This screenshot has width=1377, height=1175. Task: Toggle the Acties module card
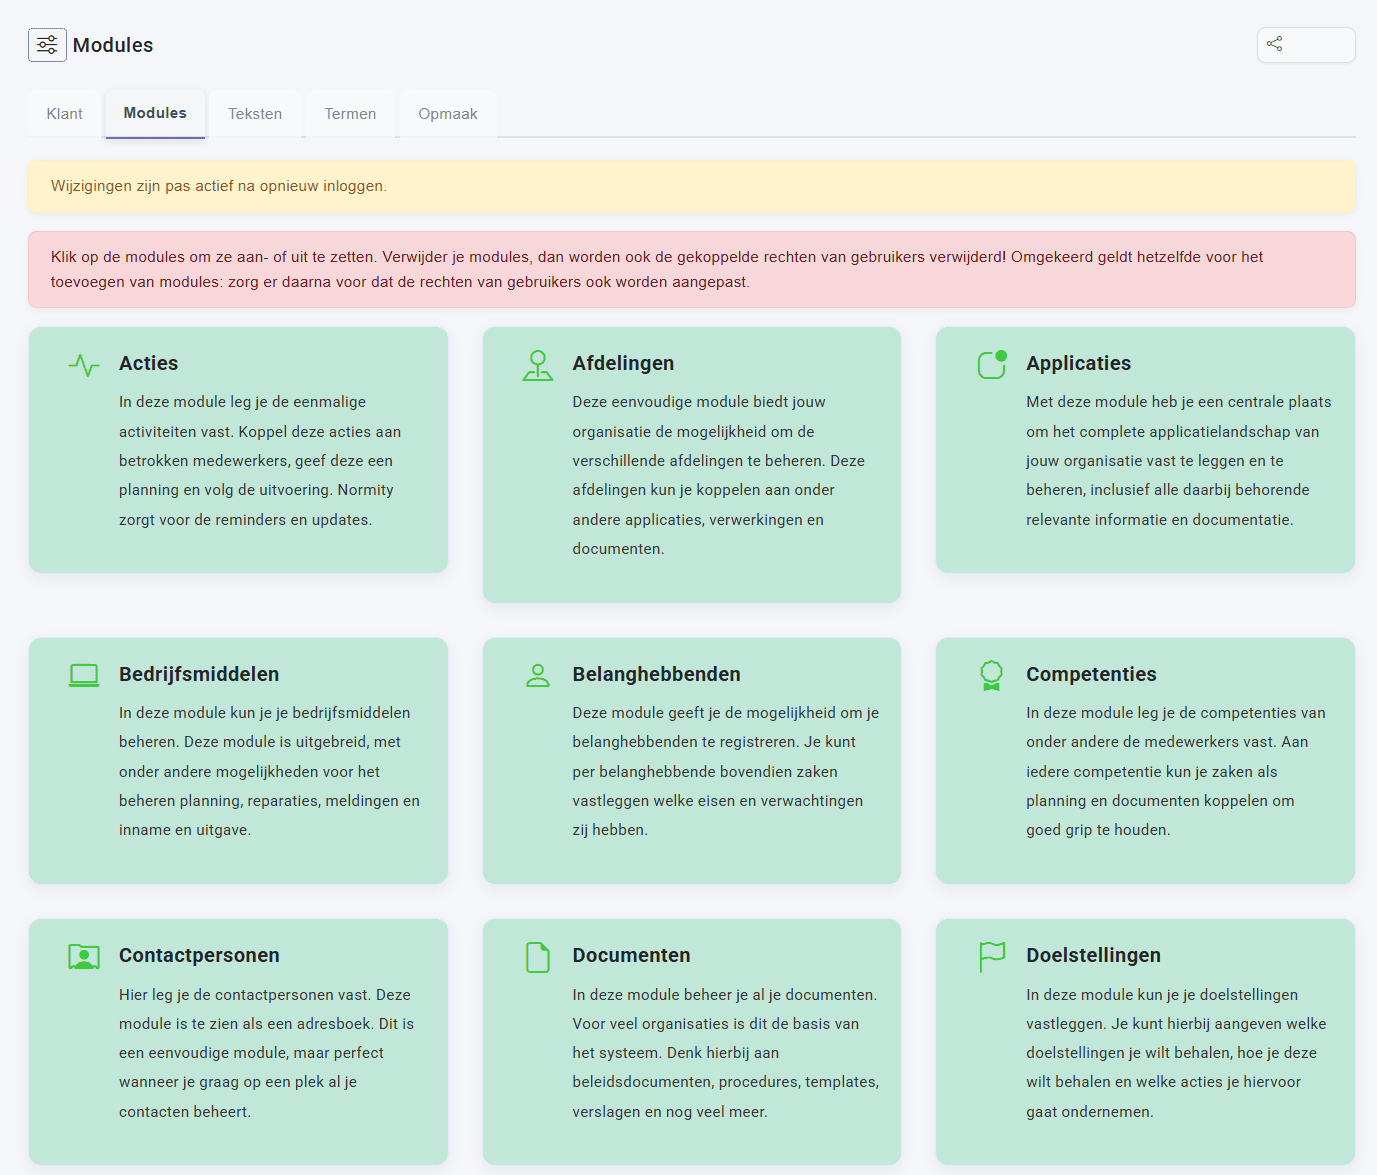click(238, 450)
